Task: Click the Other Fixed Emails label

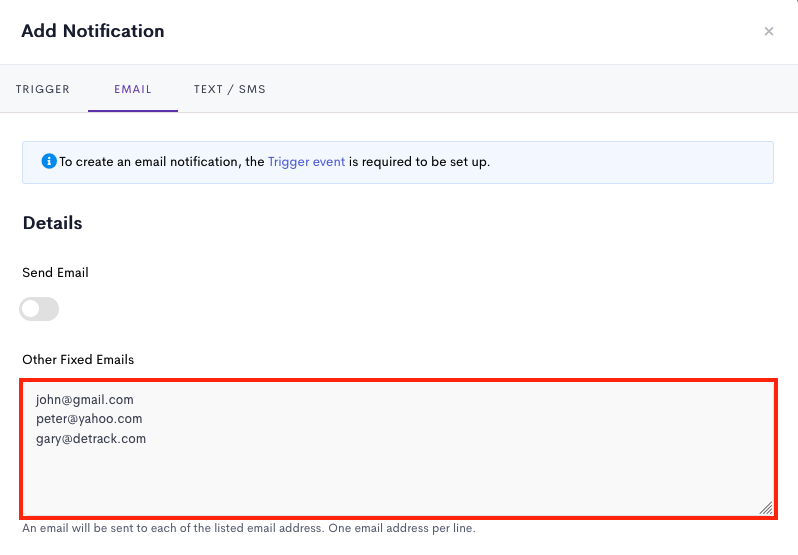Action: tap(78, 360)
